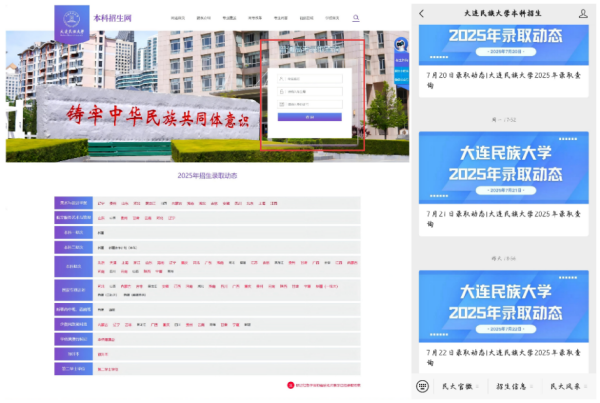Open the 2025年7月21日 录取动态 banner card
This screenshot has width=600, height=403.
click(x=504, y=168)
